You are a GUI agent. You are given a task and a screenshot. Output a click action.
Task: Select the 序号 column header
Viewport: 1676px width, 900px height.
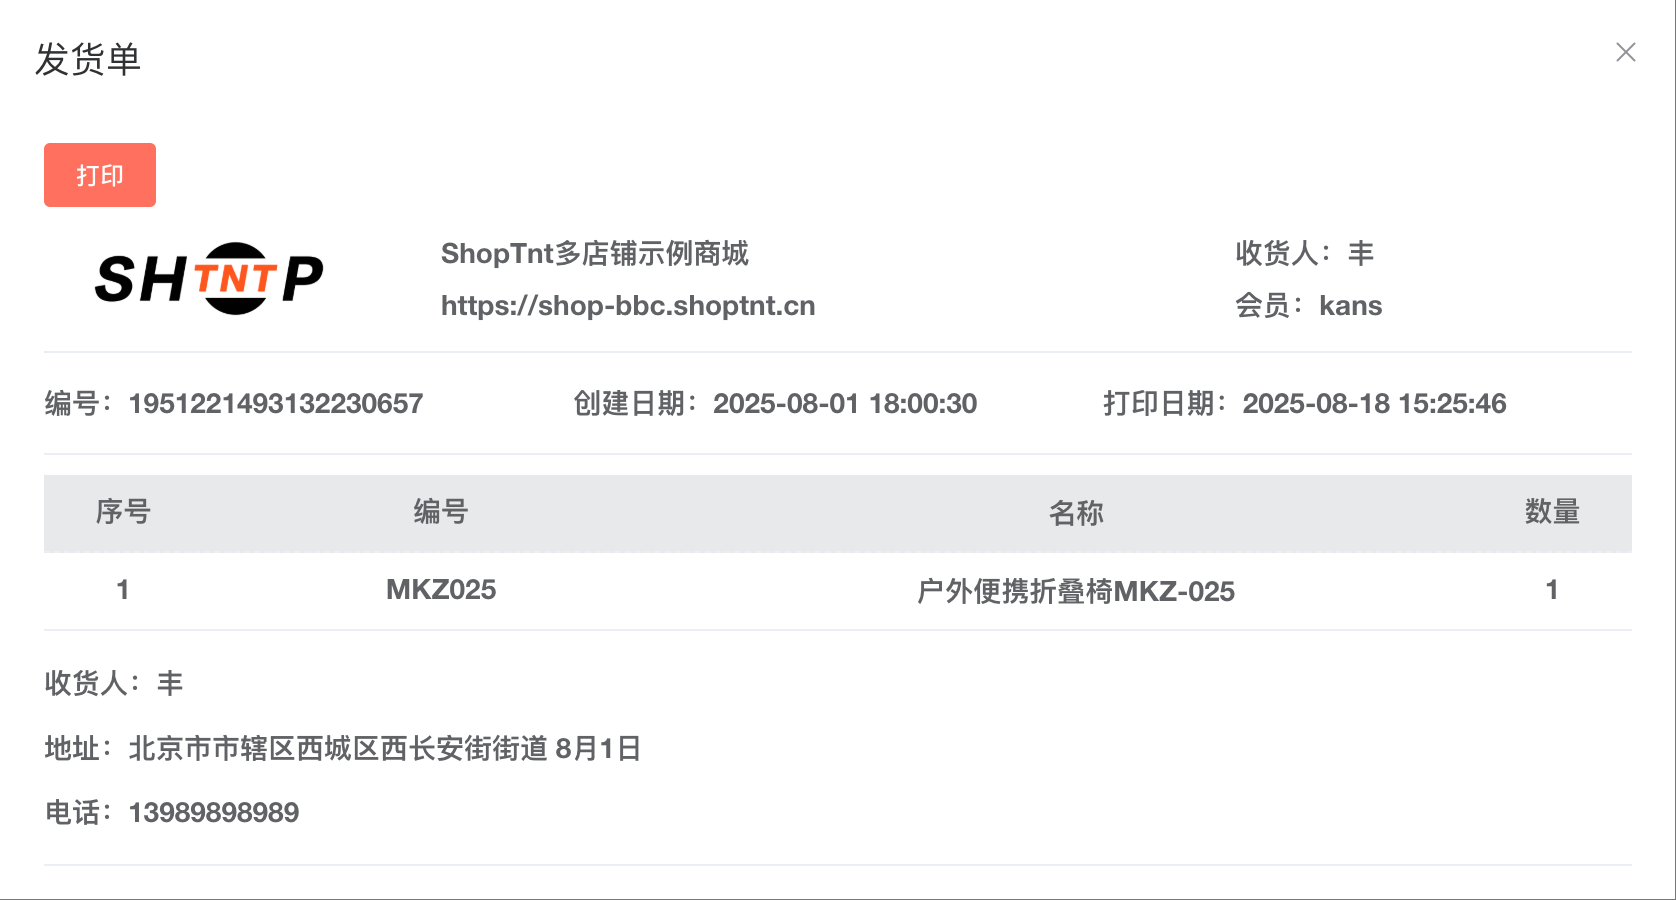(123, 512)
